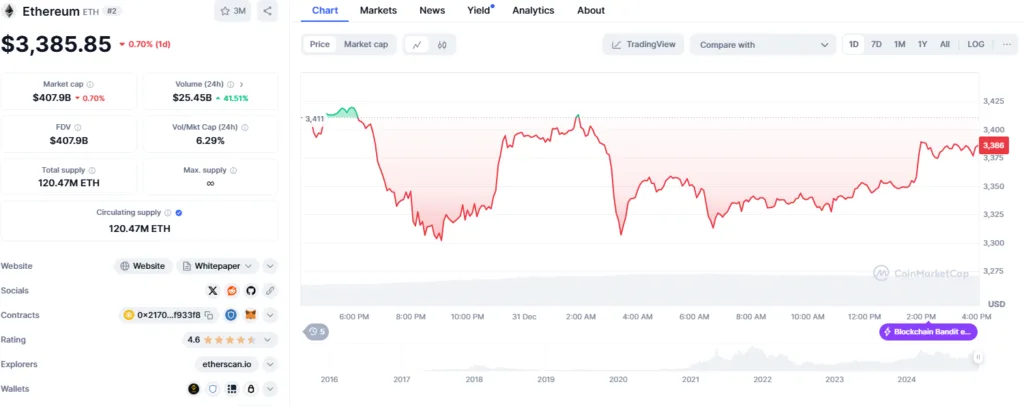The width and height of the screenshot is (1024, 406).
Task: Click Circulating supply info icon
Action: 168,213
